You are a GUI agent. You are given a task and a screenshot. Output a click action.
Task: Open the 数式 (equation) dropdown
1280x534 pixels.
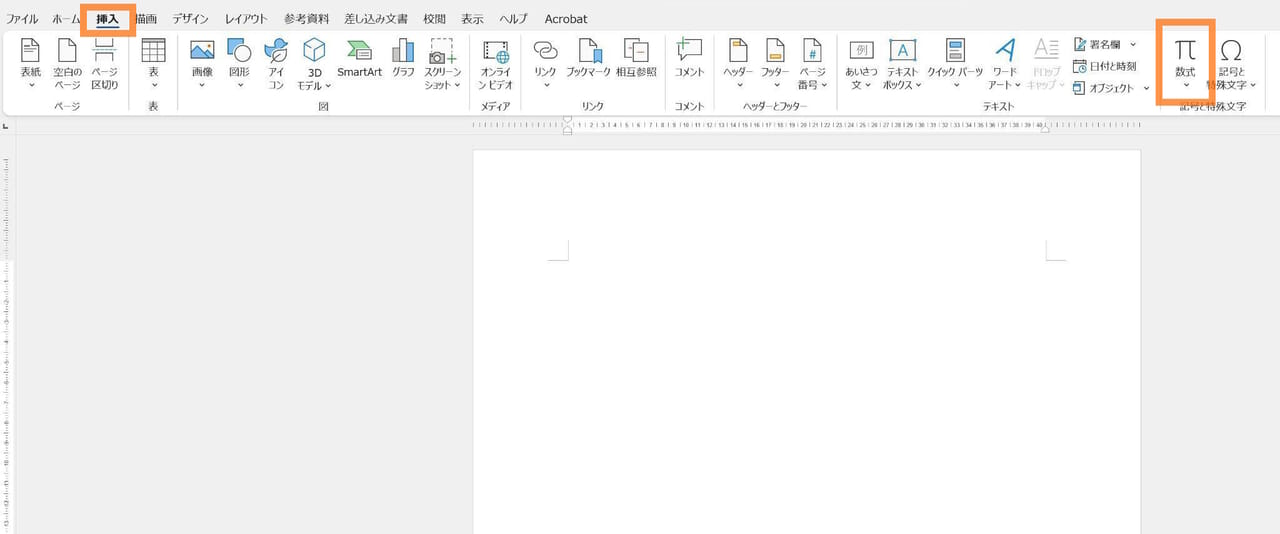coord(1185,85)
